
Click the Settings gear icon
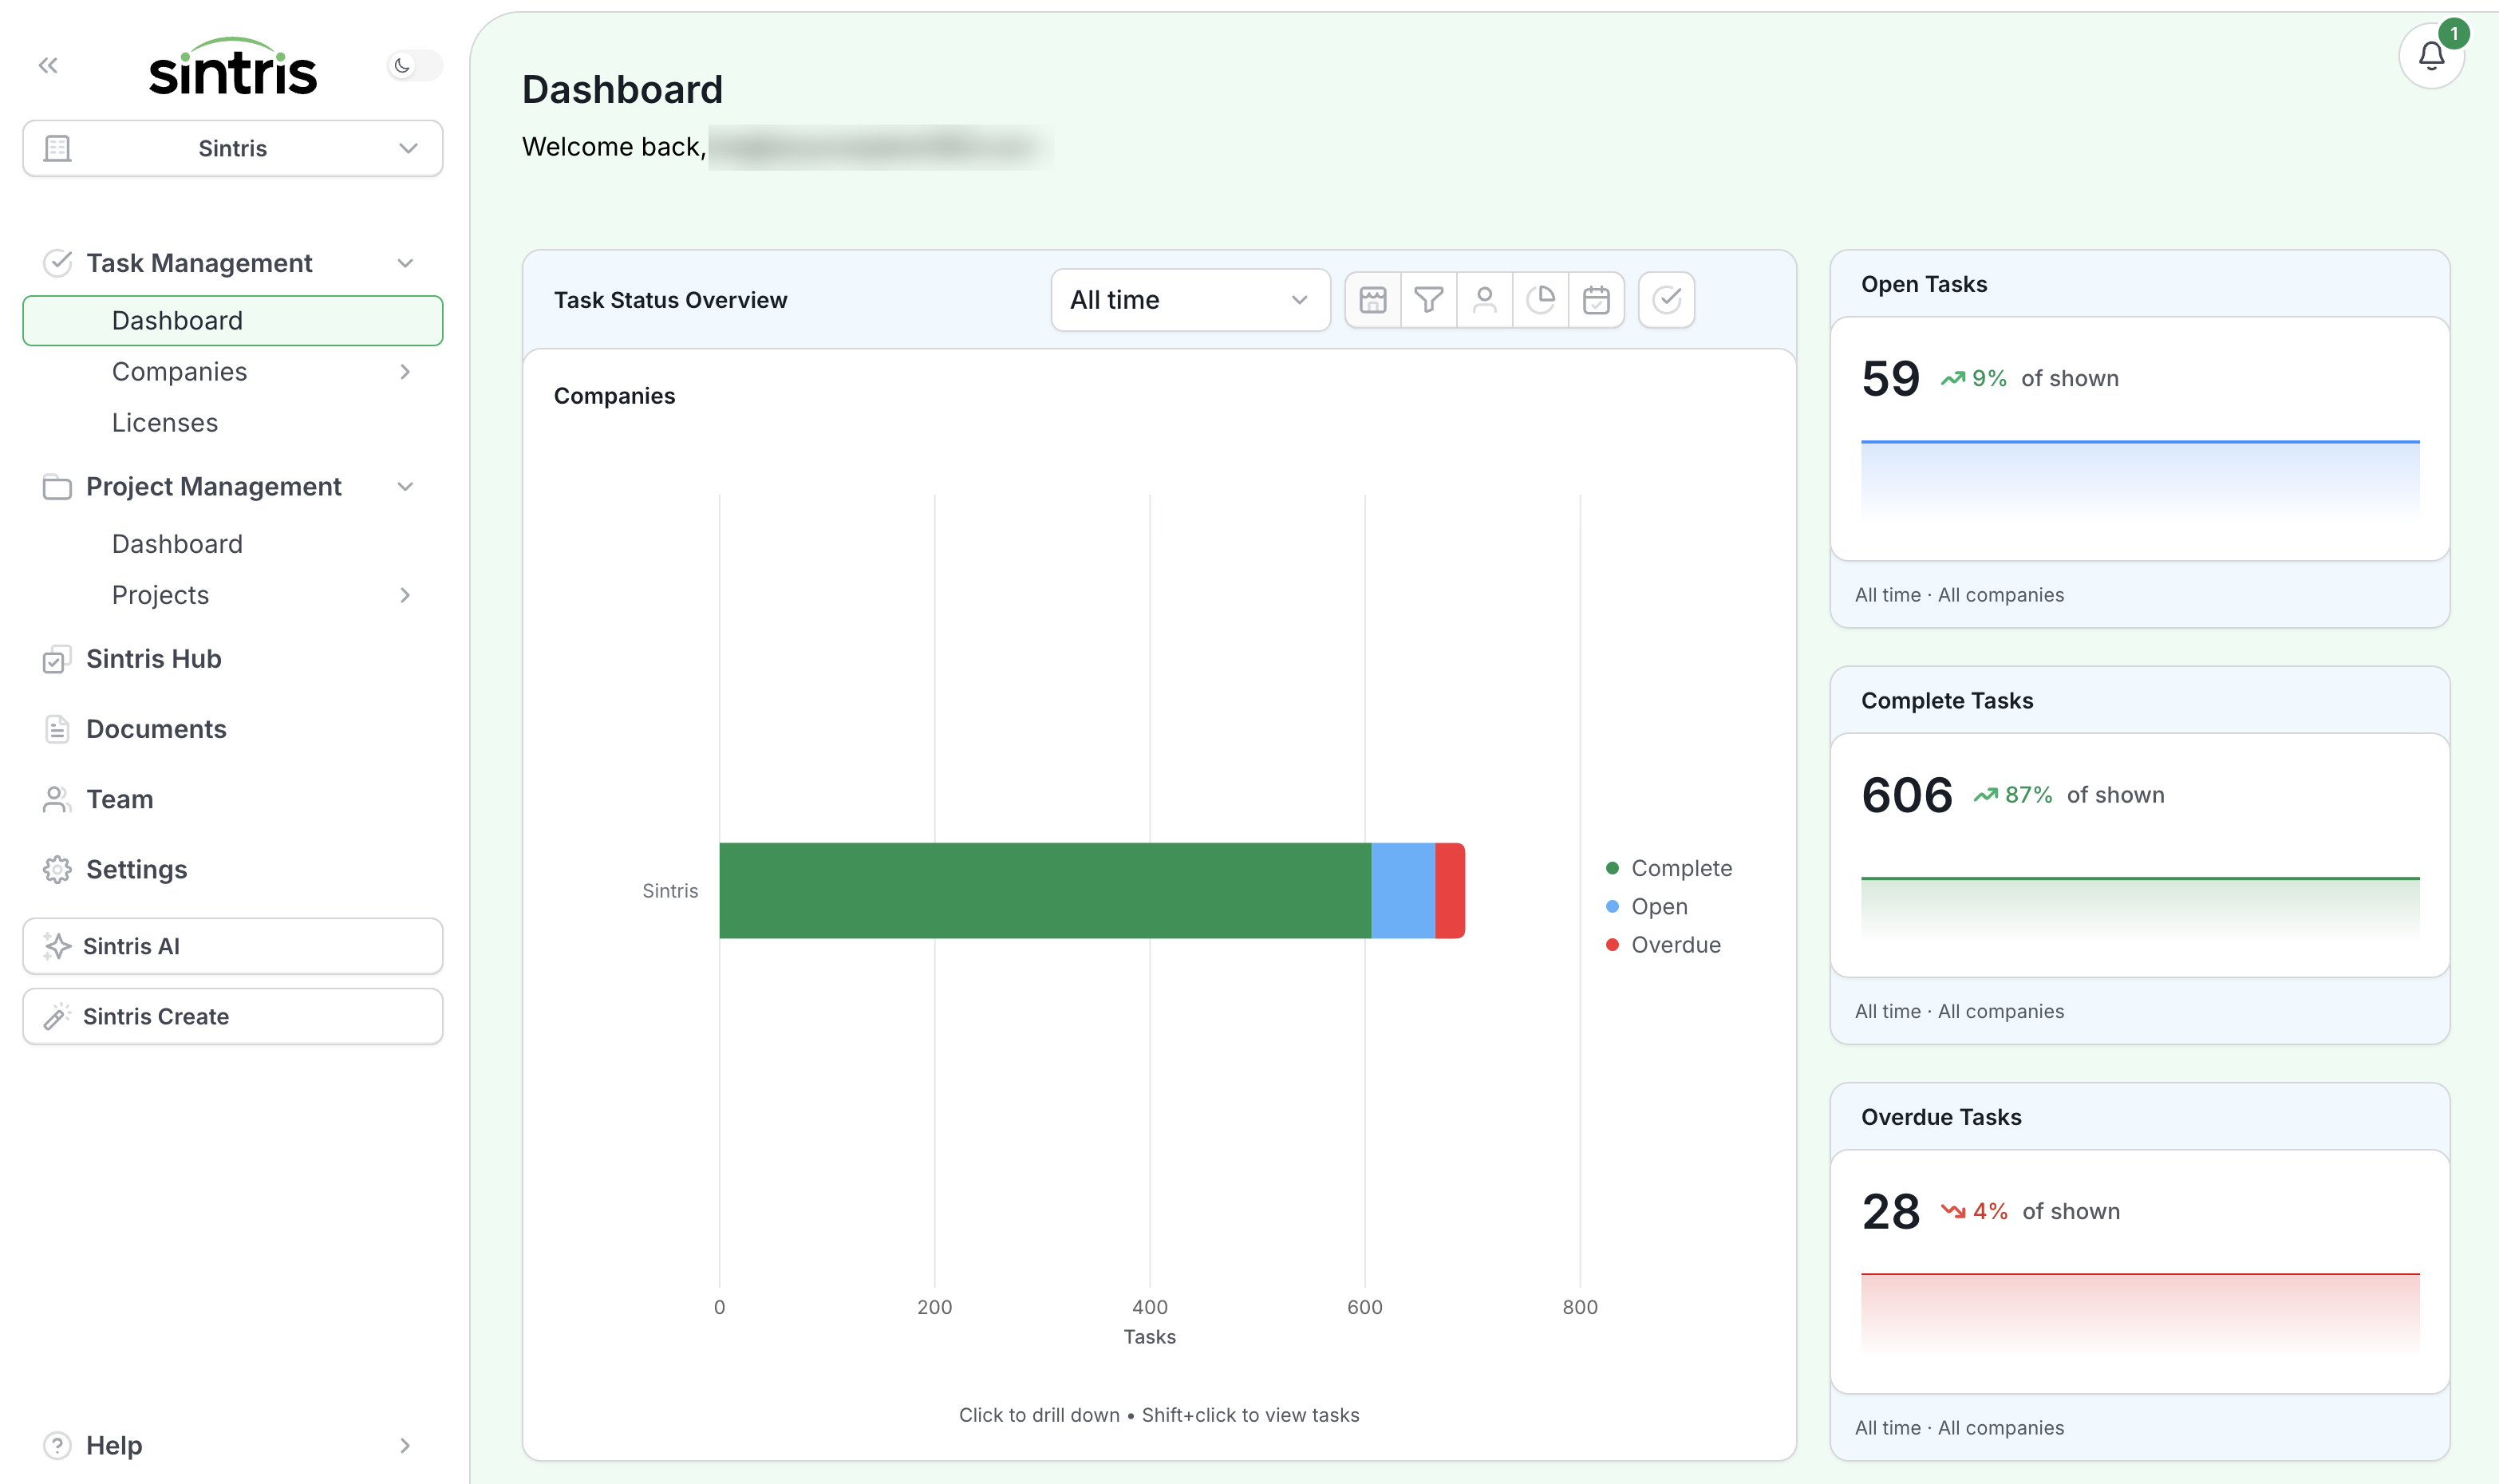tap(57, 869)
